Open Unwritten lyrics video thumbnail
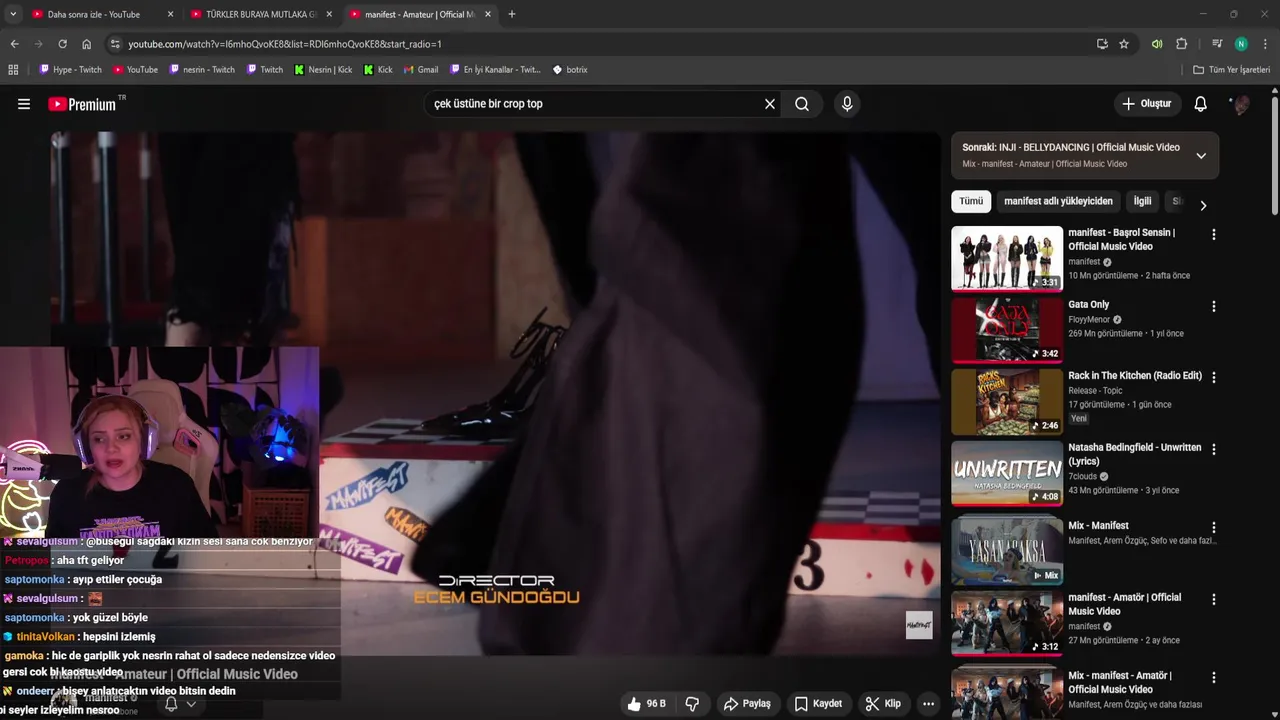The height and width of the screenshot is (720, 1280). click(x=1007, y=474)
